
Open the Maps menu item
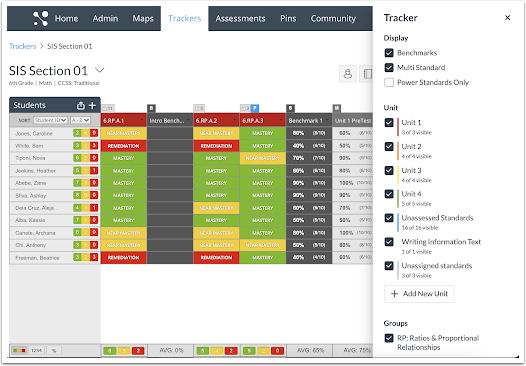point(143,18)
